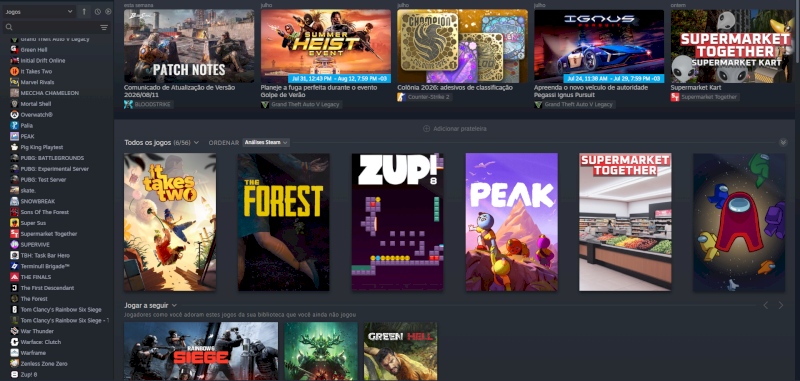Screen dimensions: 800x381
Task: Open the advanced filter lines icon in the search bar
Action: click(104, 27)
